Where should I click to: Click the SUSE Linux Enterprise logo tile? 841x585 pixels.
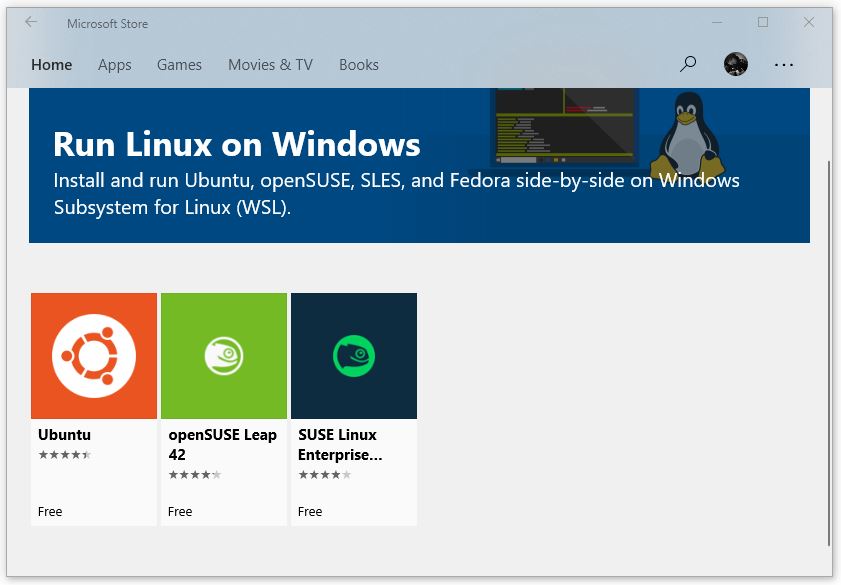(354, 356)
